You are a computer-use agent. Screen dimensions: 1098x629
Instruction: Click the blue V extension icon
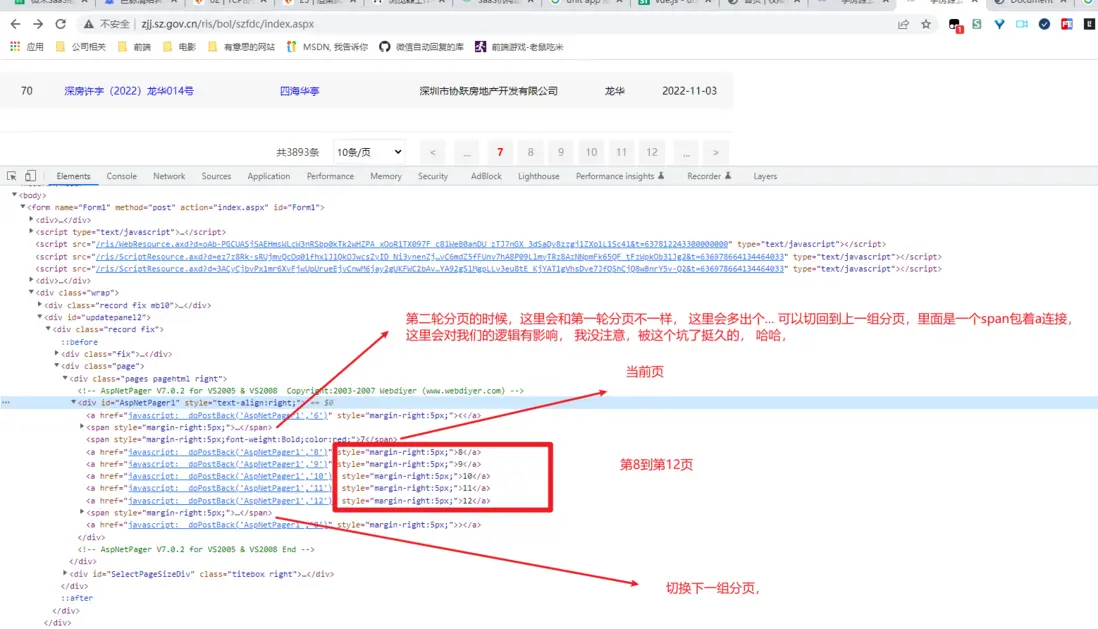(x=999, y=24)
